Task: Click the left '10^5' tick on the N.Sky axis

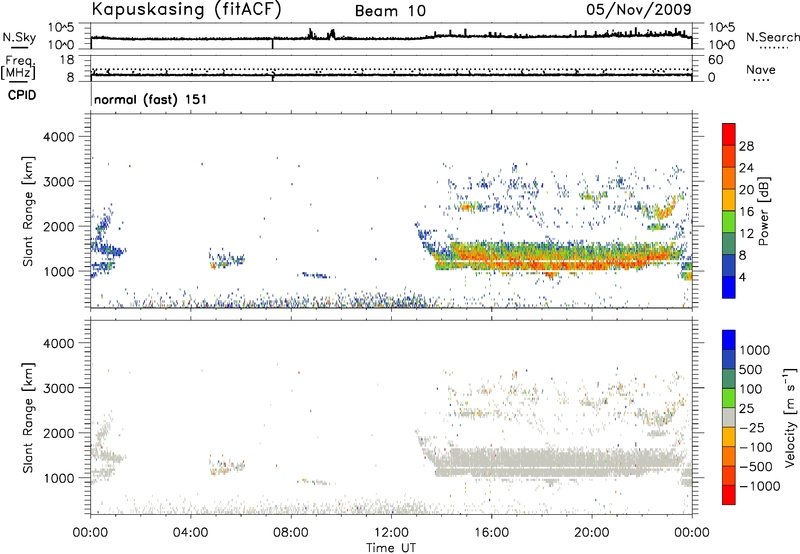Action: [61, 28]
